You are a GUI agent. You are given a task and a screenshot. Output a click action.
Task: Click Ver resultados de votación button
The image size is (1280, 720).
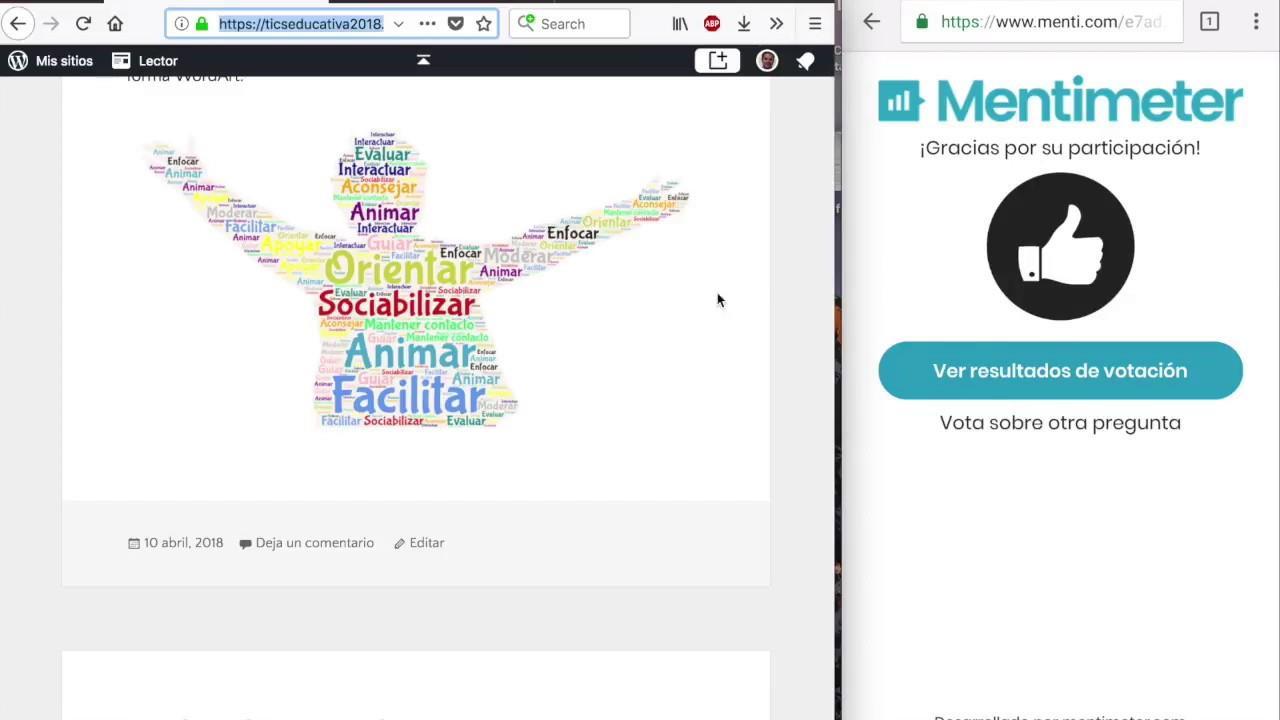(1060, 371)
